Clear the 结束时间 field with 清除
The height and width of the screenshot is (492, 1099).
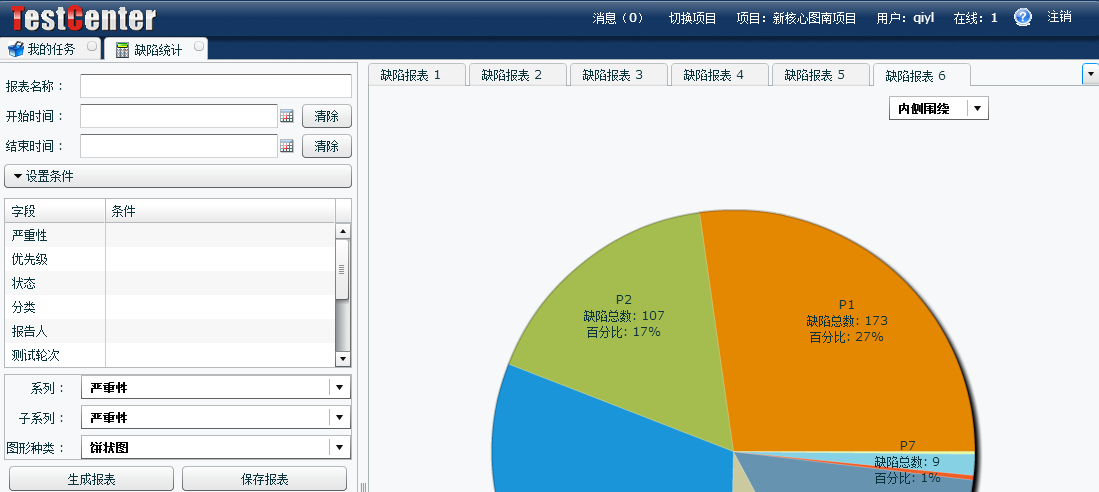(327, 146)
